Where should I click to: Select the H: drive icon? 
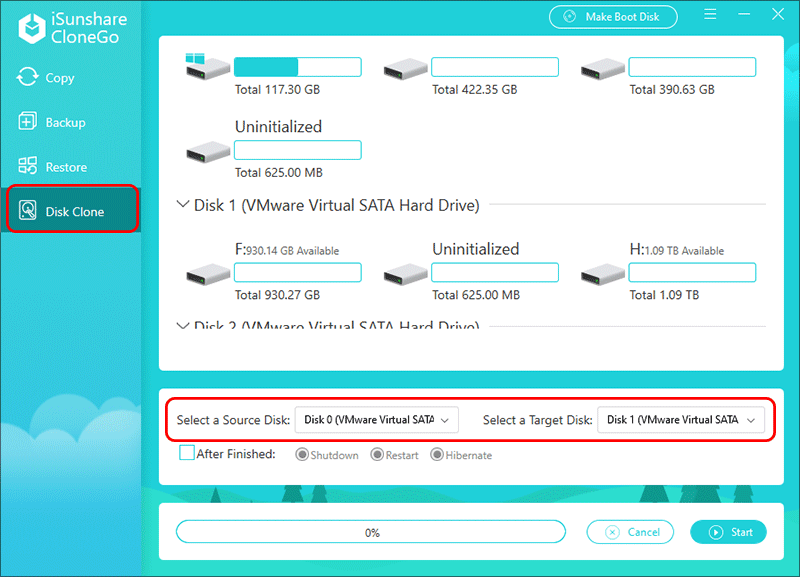coord(603,274)
